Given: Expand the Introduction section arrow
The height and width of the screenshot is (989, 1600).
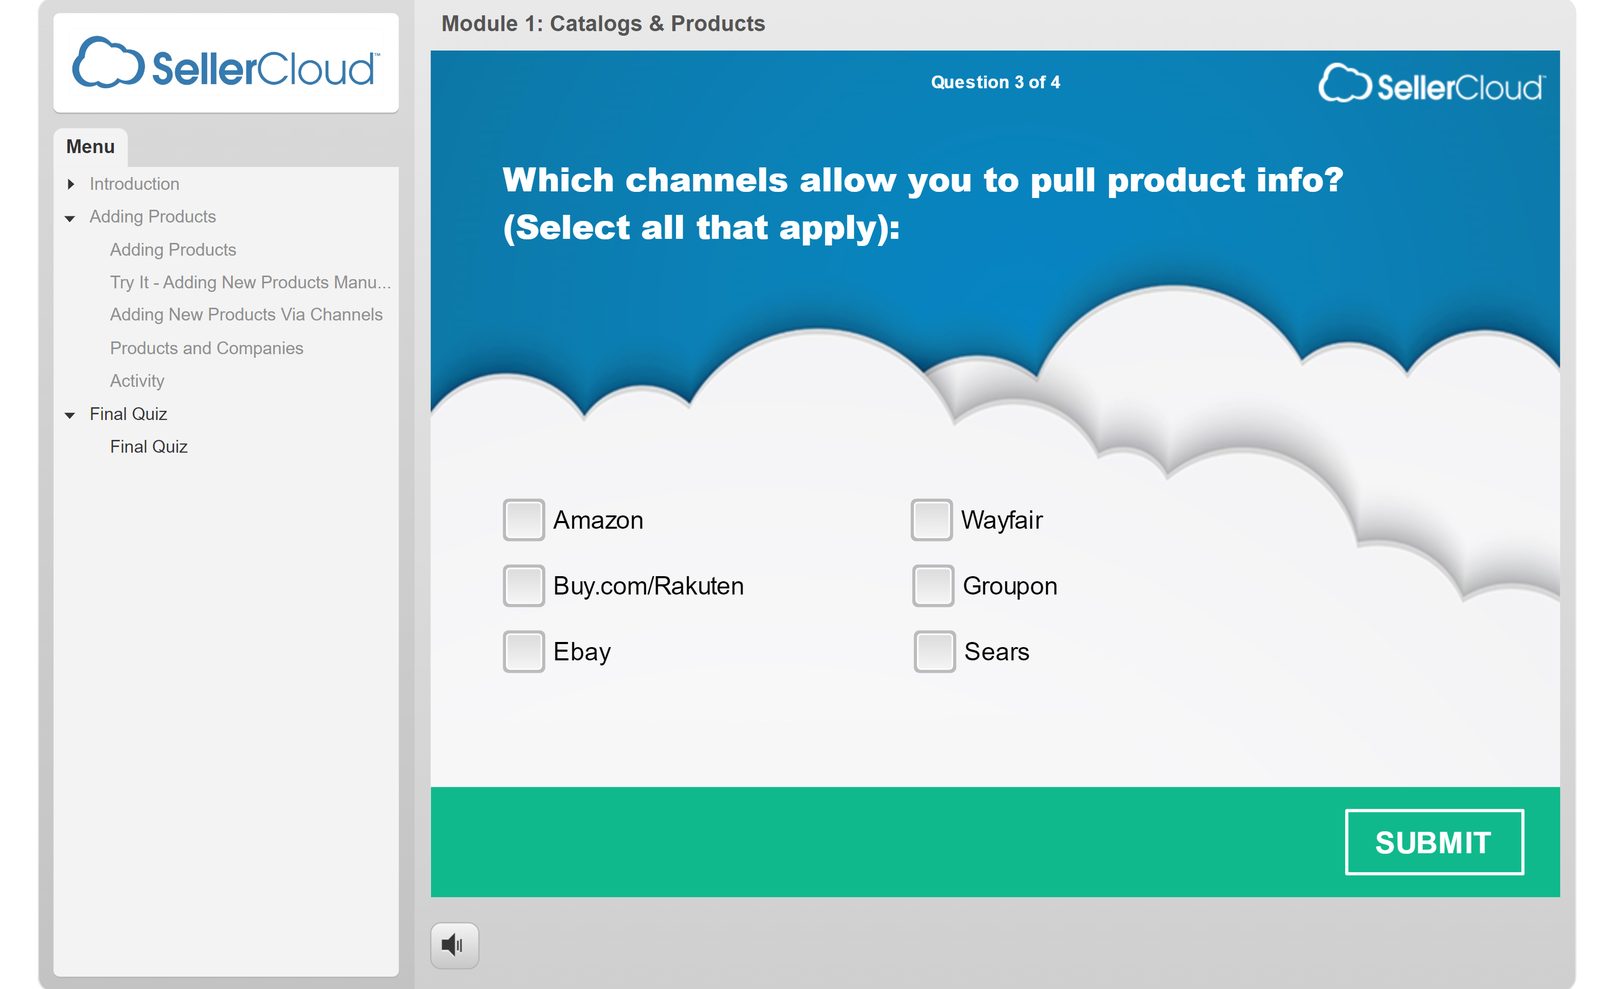Looking at the screenshot, I should (70, 184).
